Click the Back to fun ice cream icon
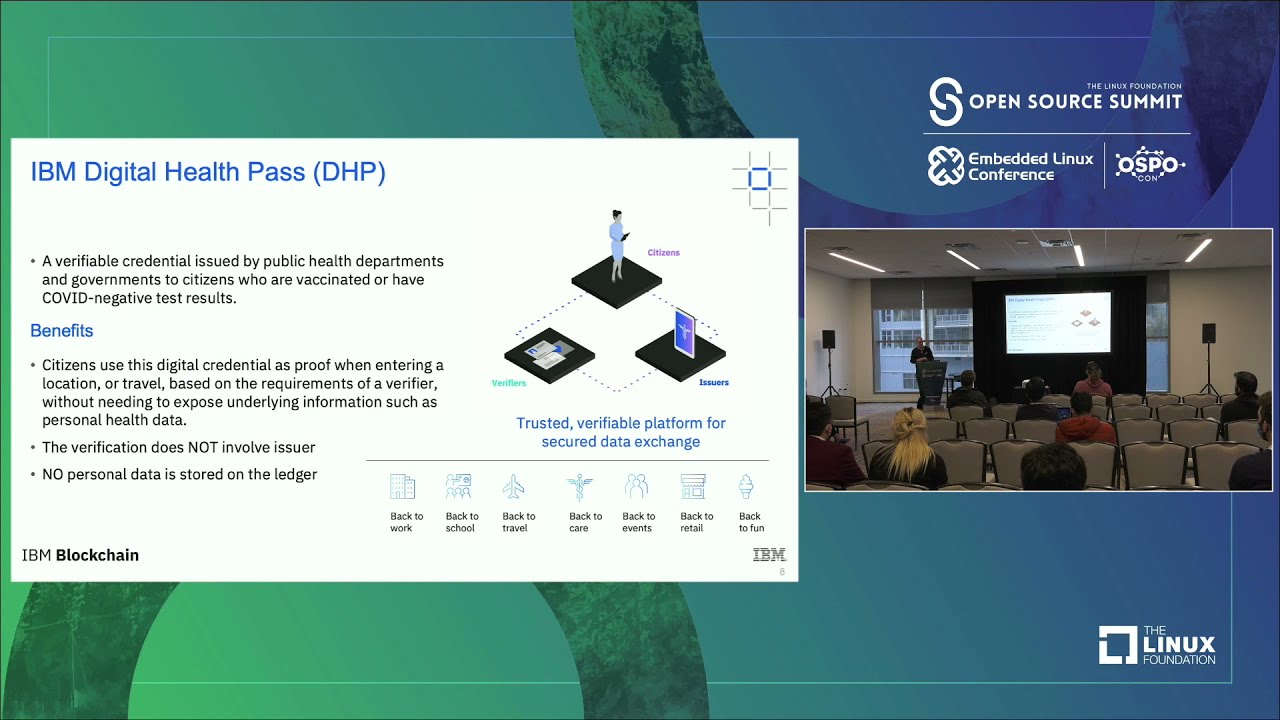The height and width of the screenshot is (720, 1280). point(746,487)
